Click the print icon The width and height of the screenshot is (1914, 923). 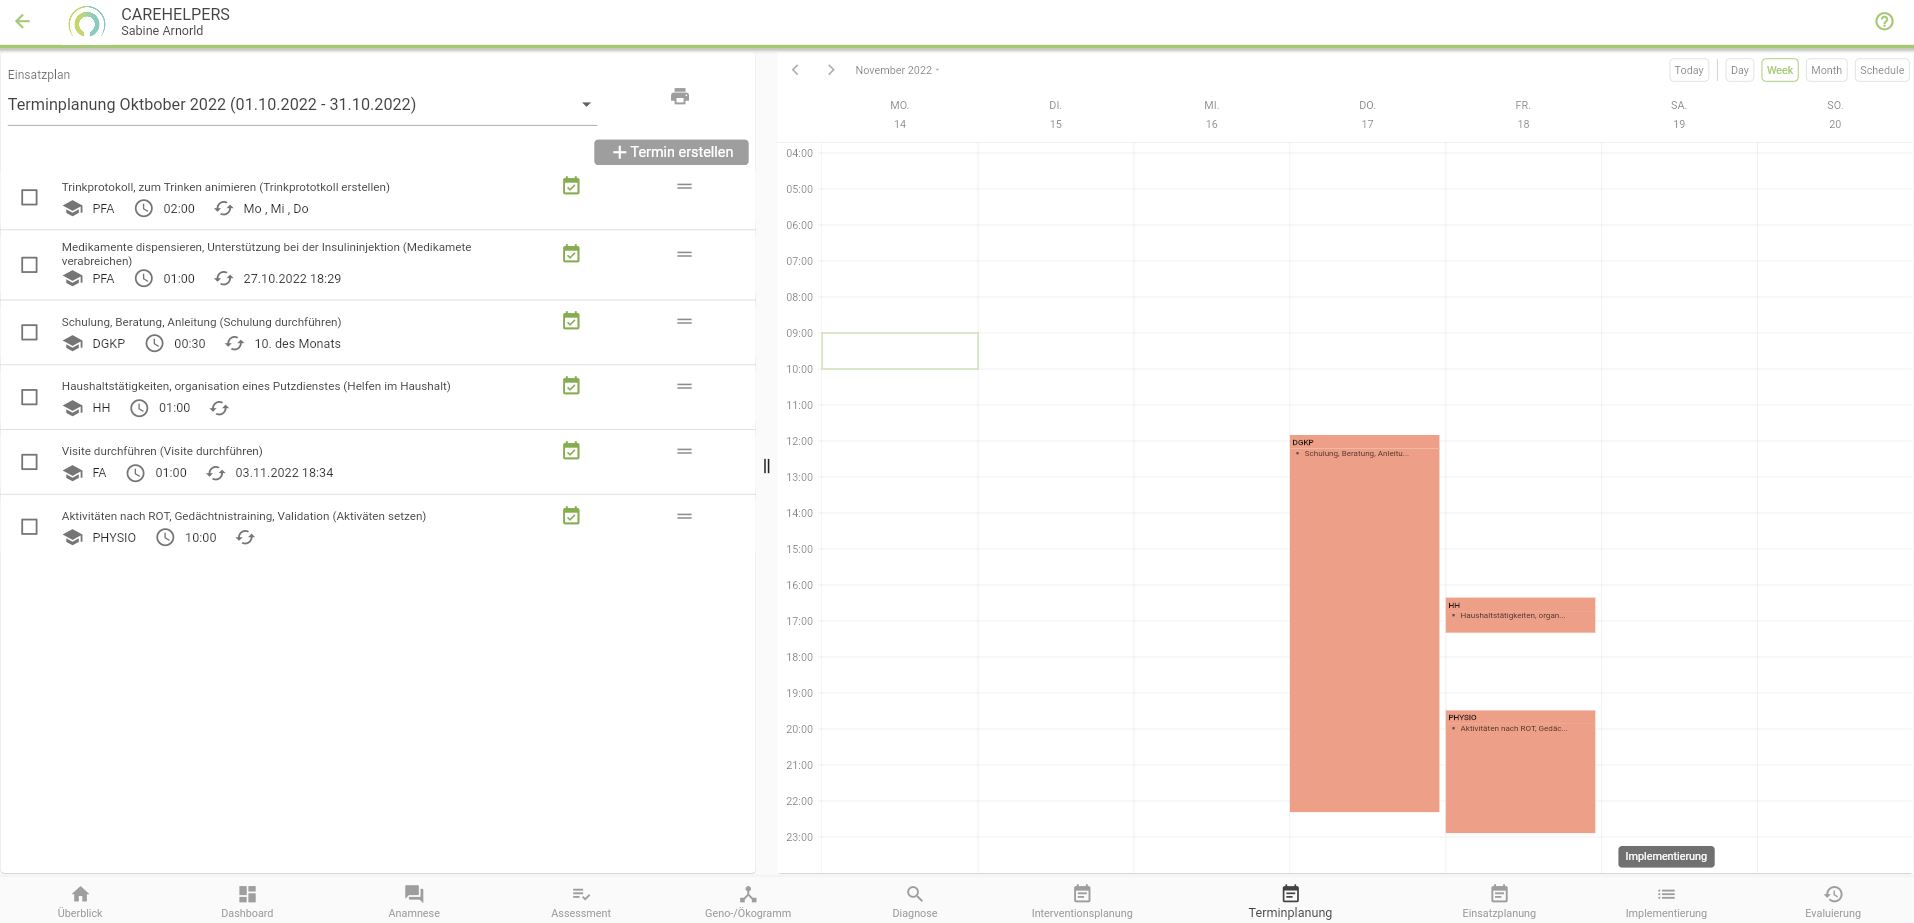[680, 97]
